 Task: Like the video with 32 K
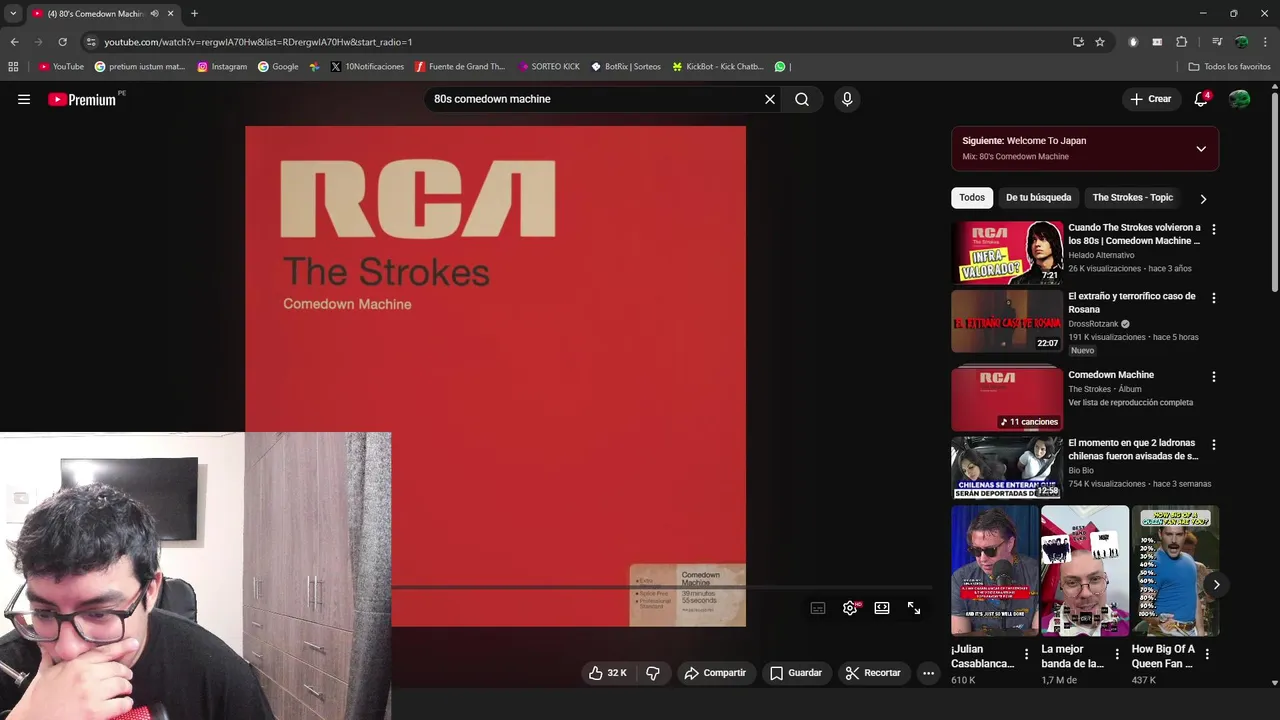(607, 673)
